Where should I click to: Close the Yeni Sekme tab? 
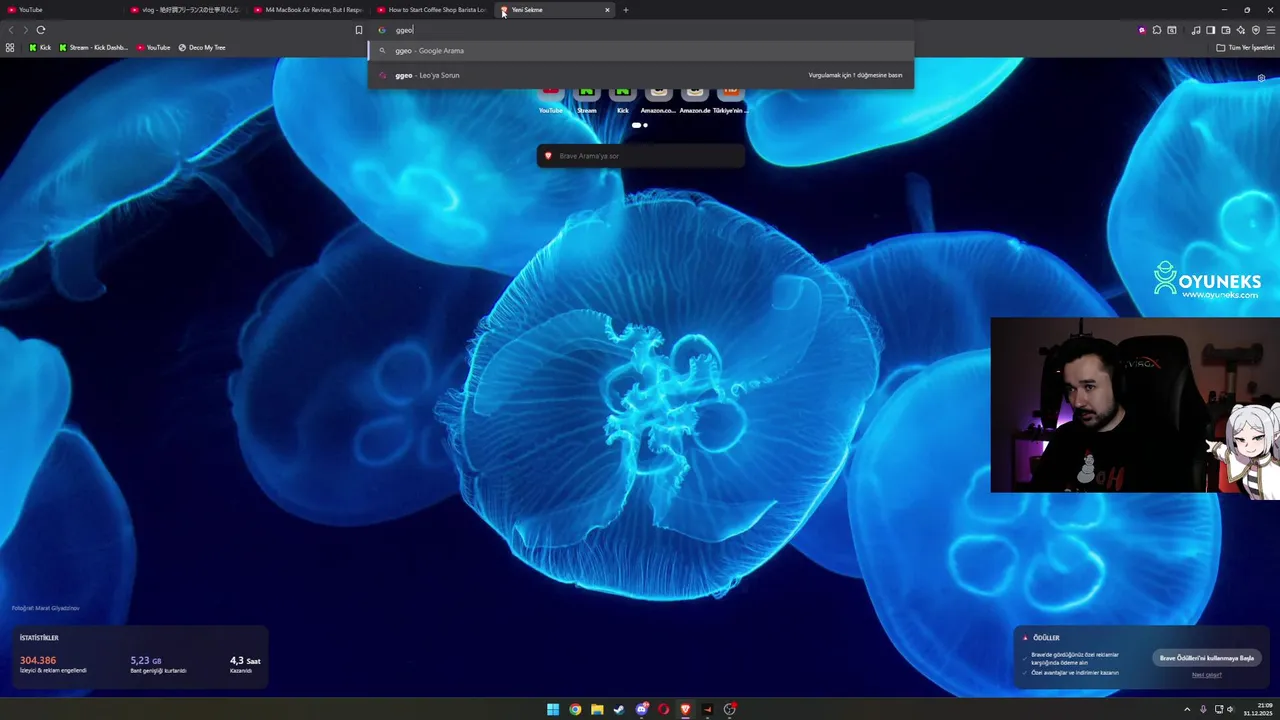click(607, 10)
